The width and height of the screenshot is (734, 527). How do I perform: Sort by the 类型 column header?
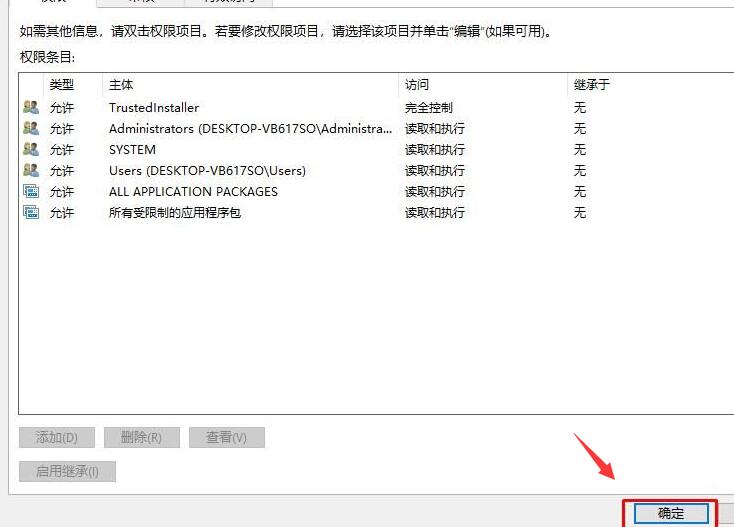click(x=73, y=85)
